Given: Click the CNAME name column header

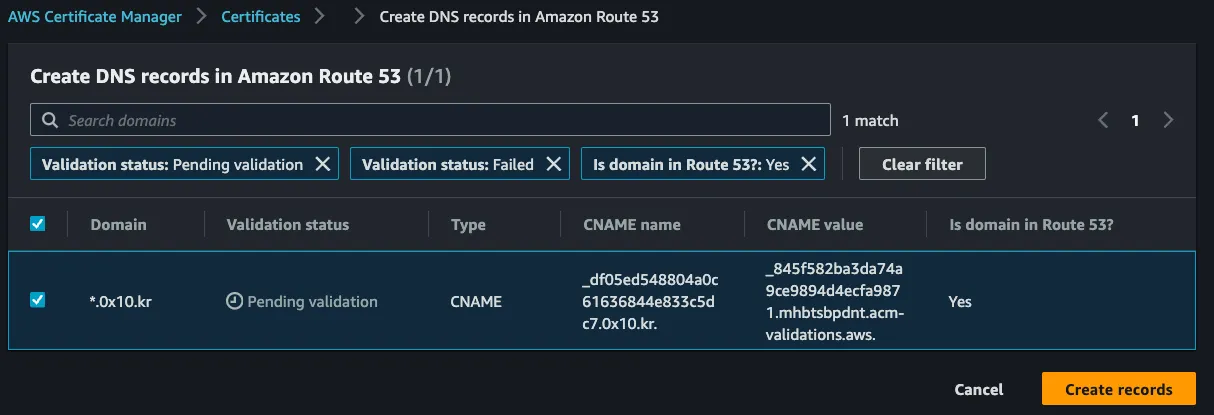Looking at the screenshot, I should point(632,224).
